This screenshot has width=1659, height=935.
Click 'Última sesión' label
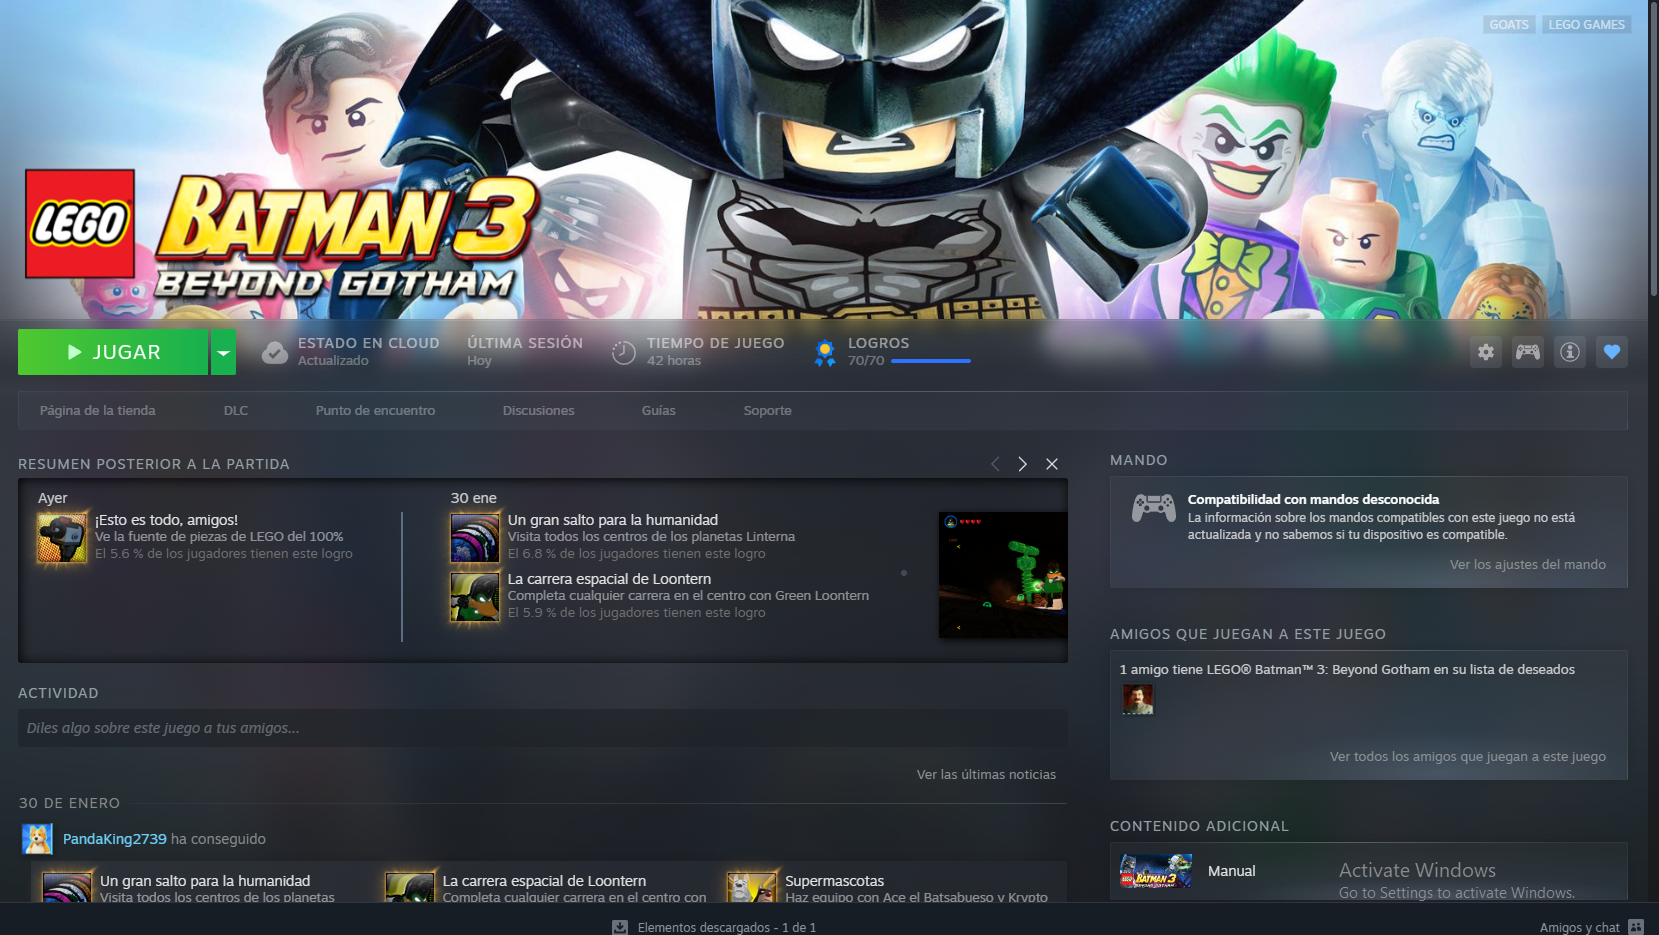tap(525, 343)
